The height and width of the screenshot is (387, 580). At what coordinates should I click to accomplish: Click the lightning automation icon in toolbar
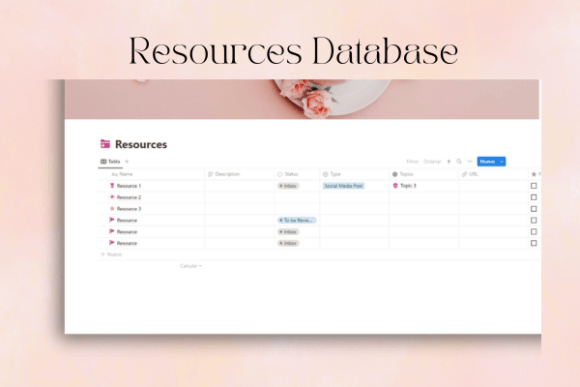click(x=449, y=162)
